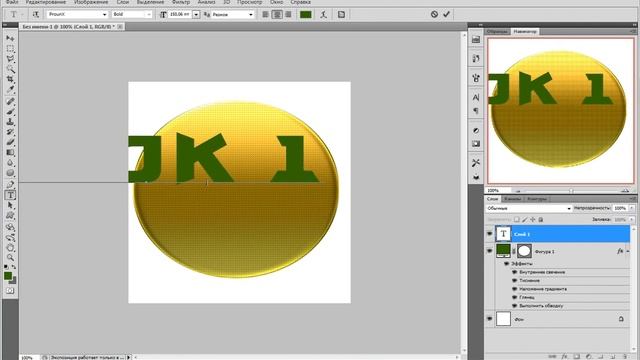Select the Custom Shape tool
This screenshot has width=640, height=360.
click(10, 216)
